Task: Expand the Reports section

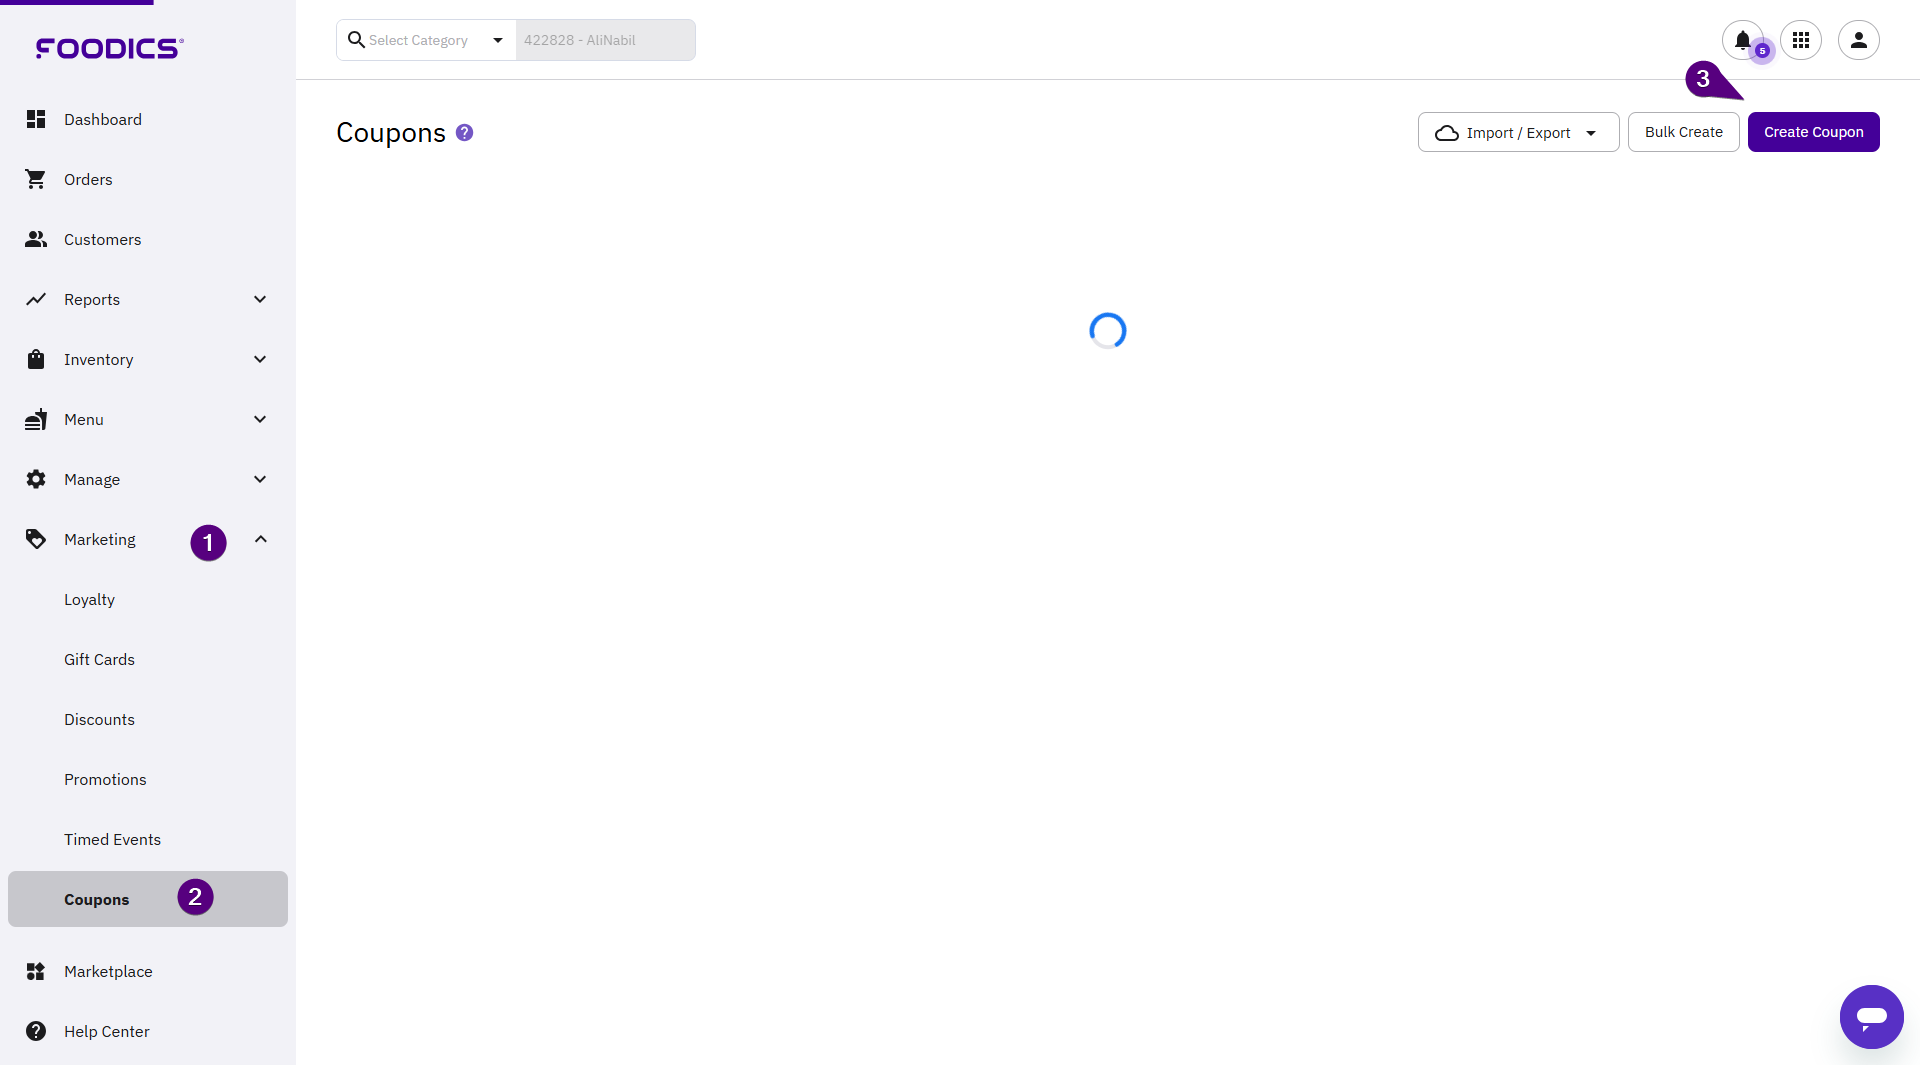Action: click(260, 299)
